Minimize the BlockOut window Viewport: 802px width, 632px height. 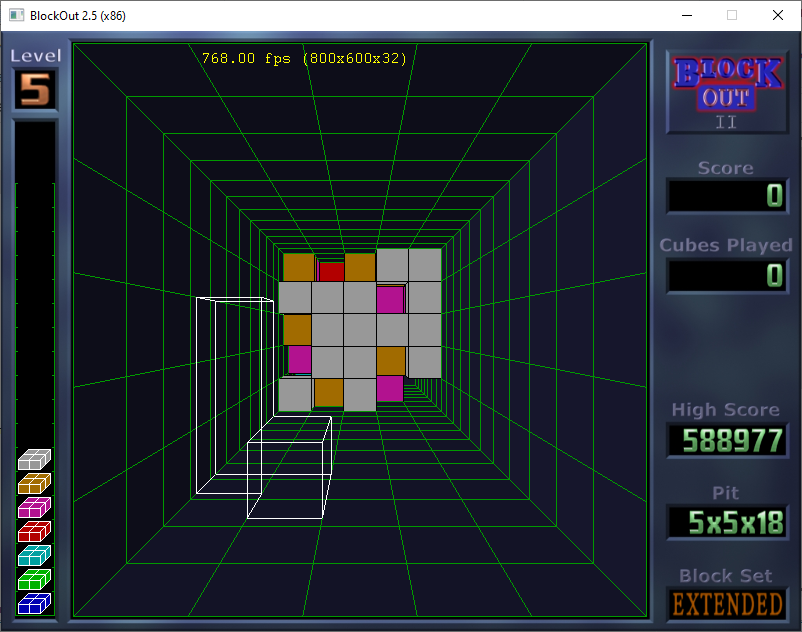click(687, 15)
